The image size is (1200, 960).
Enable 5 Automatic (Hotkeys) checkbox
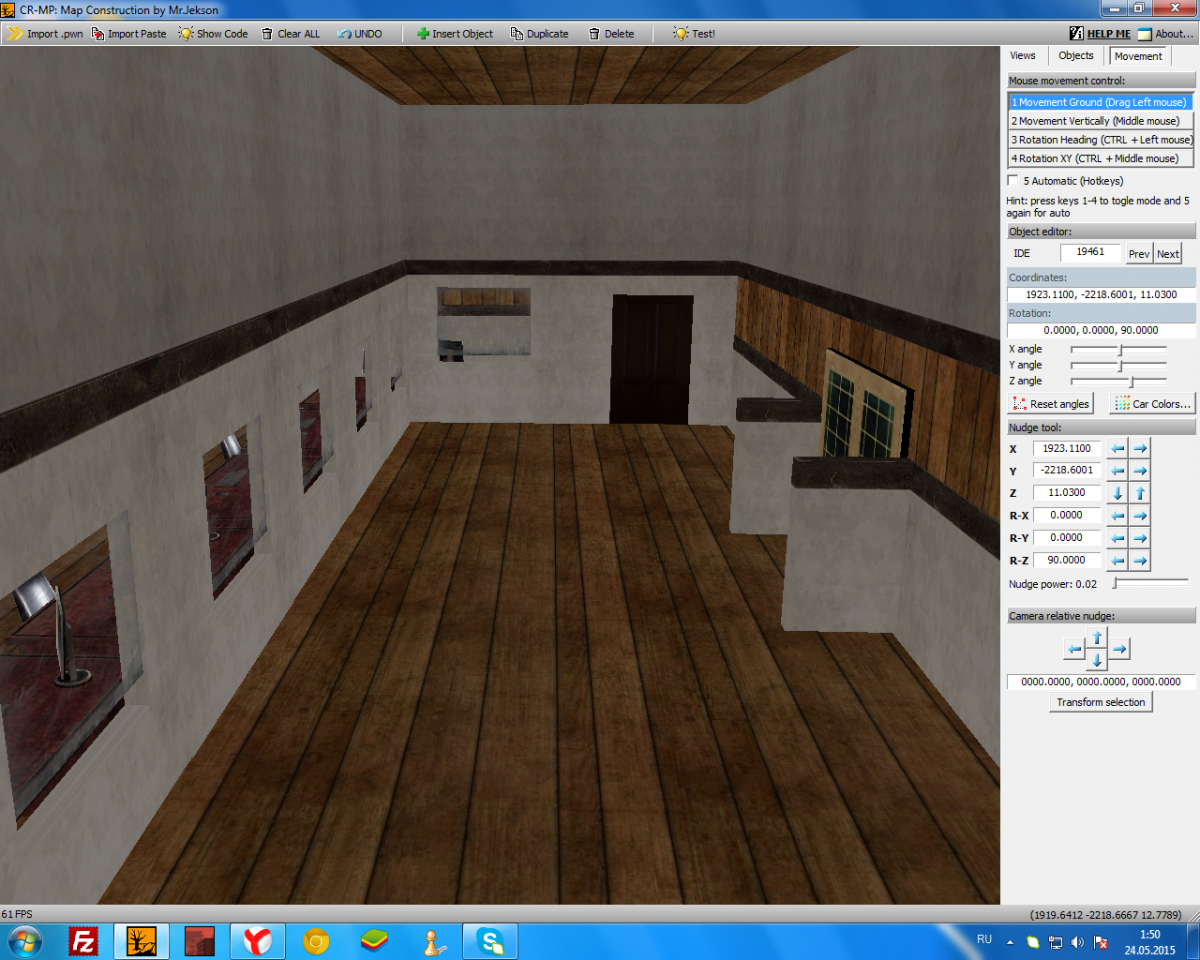coord(1014,181)
